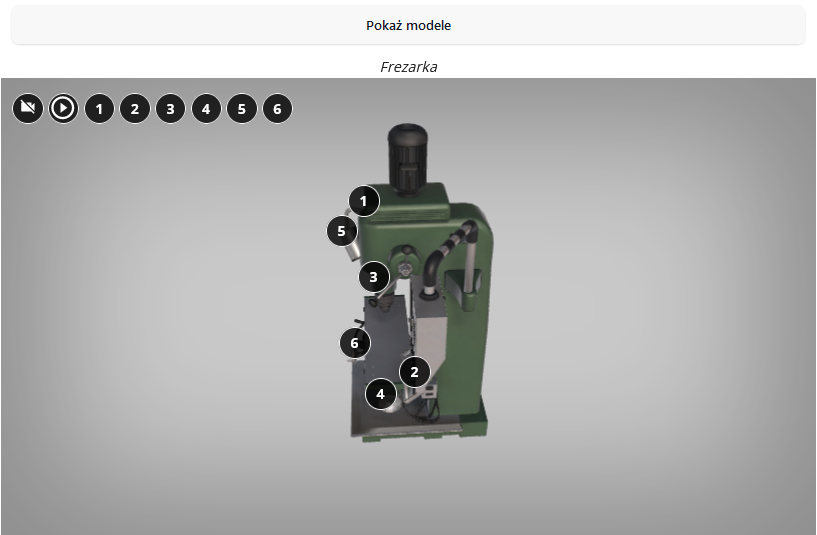Click hotspot 1 on the machine top

[x=364, y=201]
